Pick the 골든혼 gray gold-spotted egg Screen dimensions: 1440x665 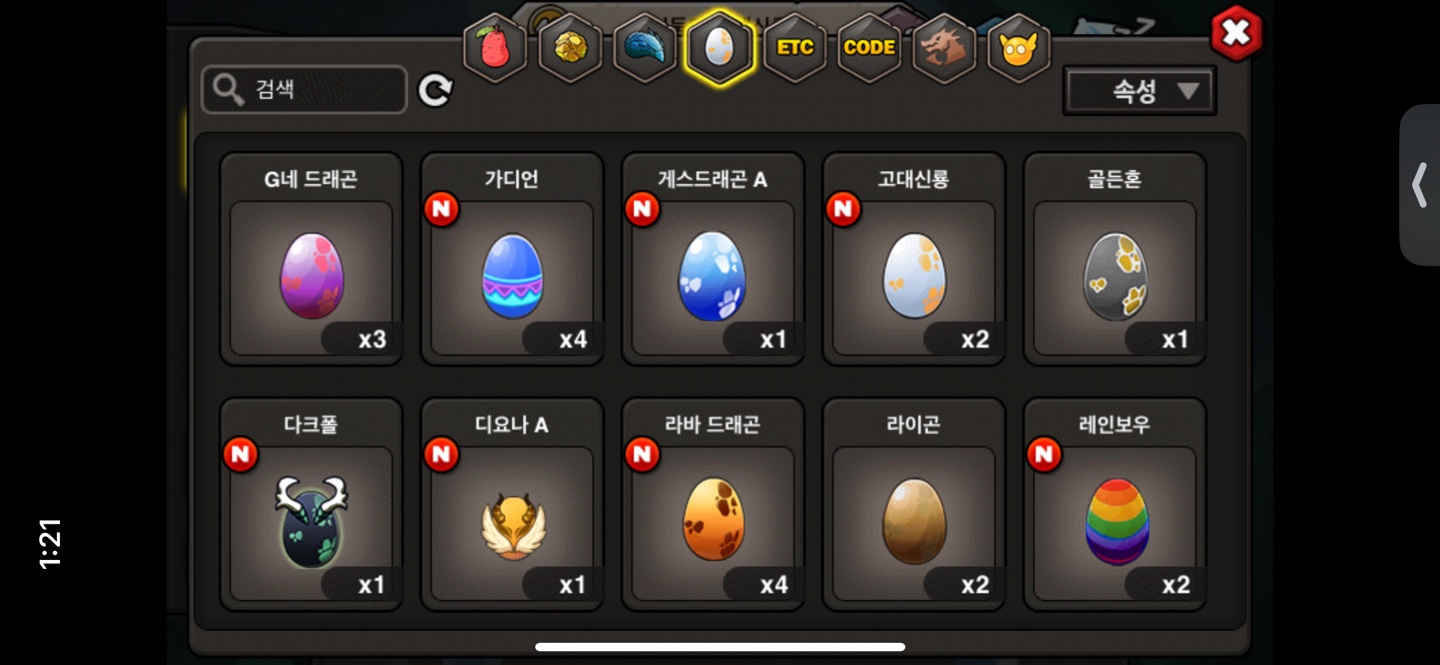[x=1115, y=259]
